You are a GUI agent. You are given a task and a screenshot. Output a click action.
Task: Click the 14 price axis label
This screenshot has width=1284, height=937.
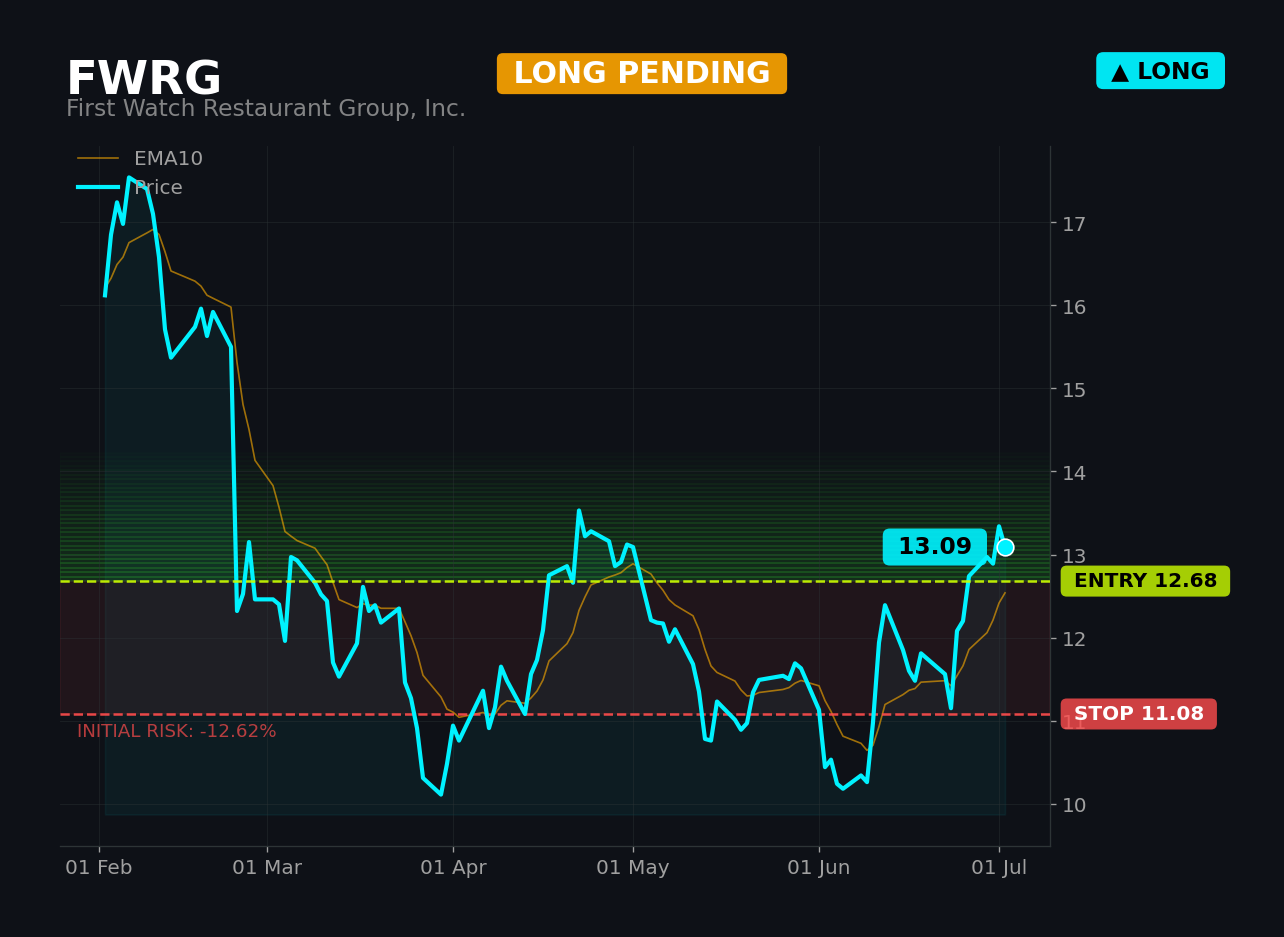[1074, 473]
